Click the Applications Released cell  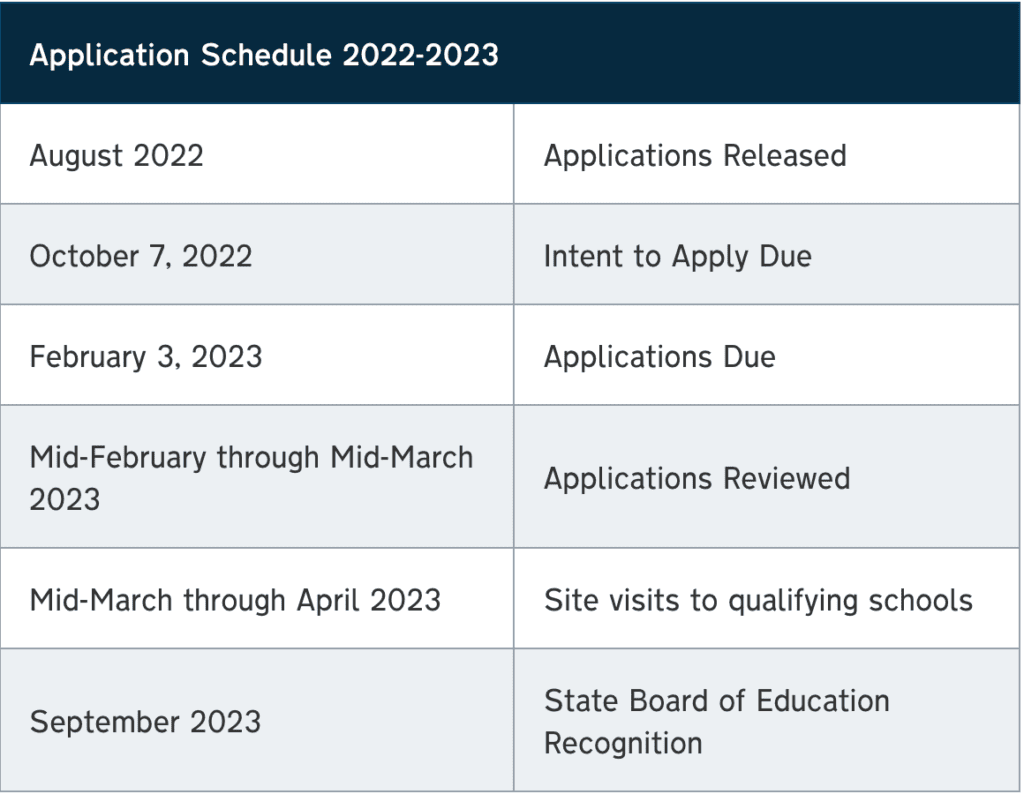point(767,154)
